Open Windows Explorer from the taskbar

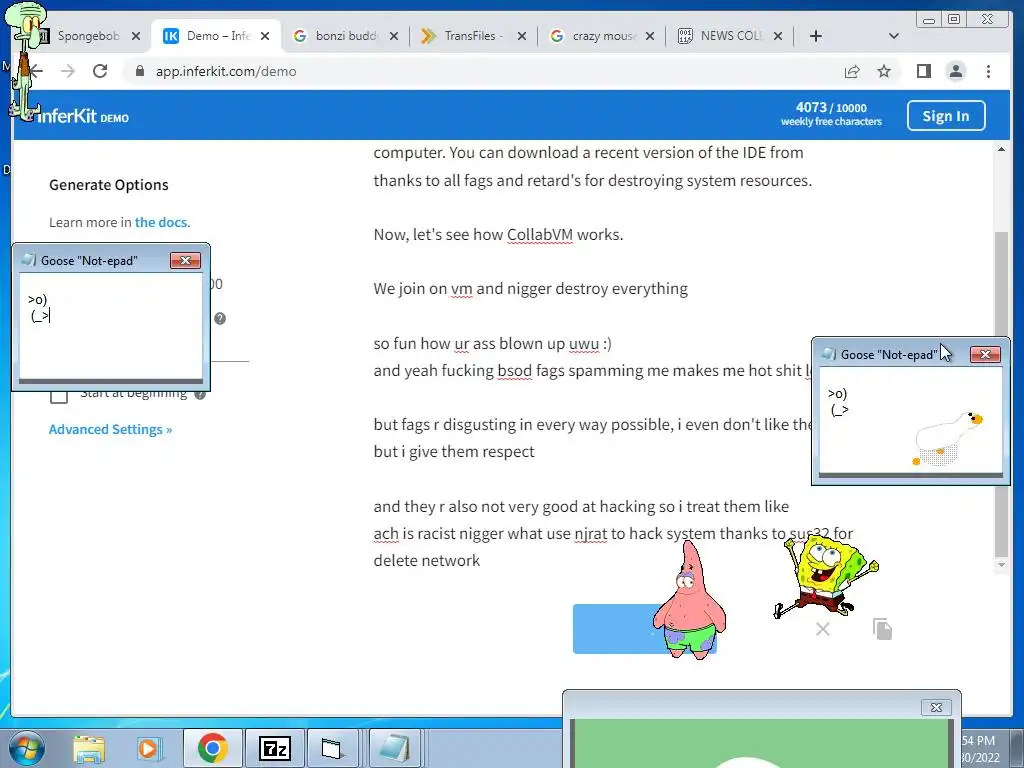click(89, 749)
